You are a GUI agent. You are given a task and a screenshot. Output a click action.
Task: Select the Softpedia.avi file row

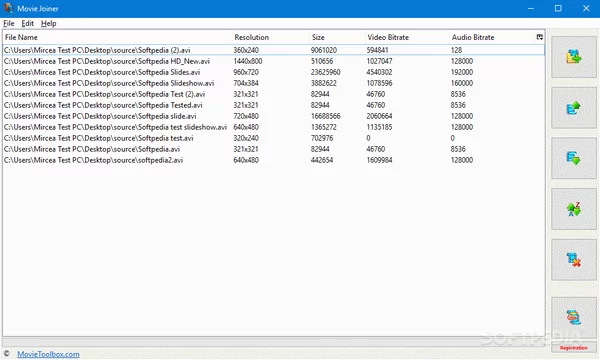(274, 149)
